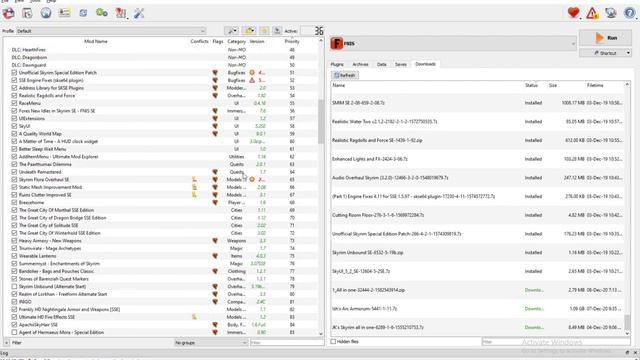Switch to the Saves tab
This screenshot has width=640, height=360.
(401, 64)
